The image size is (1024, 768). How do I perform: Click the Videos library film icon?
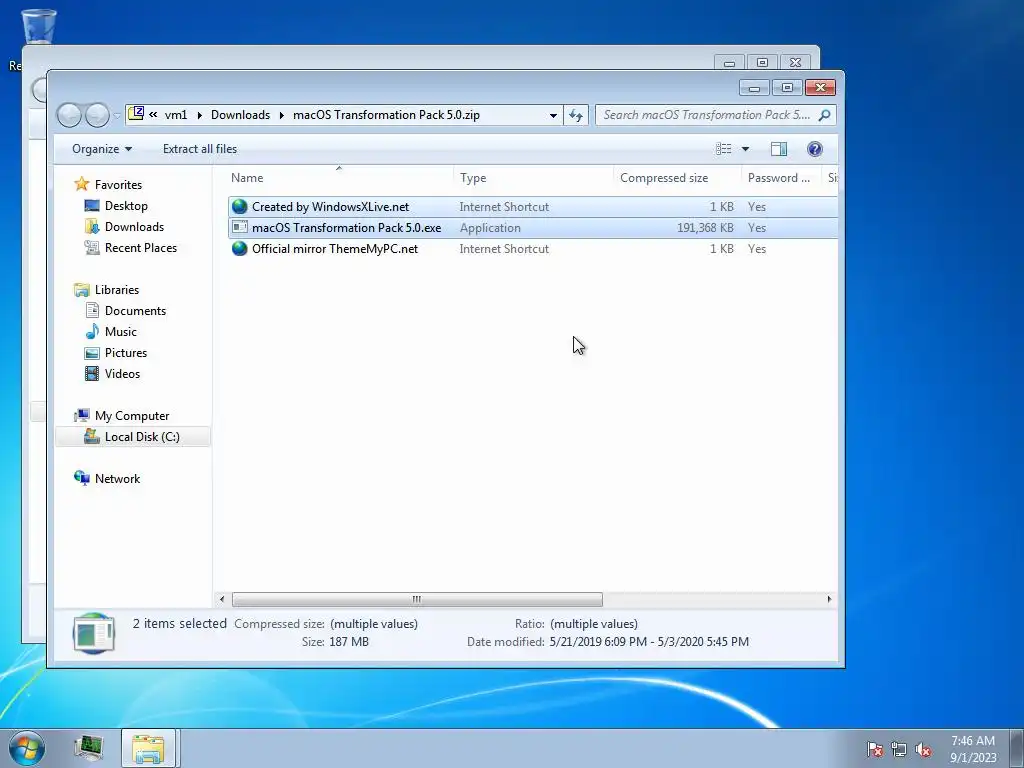pos(92,374)
